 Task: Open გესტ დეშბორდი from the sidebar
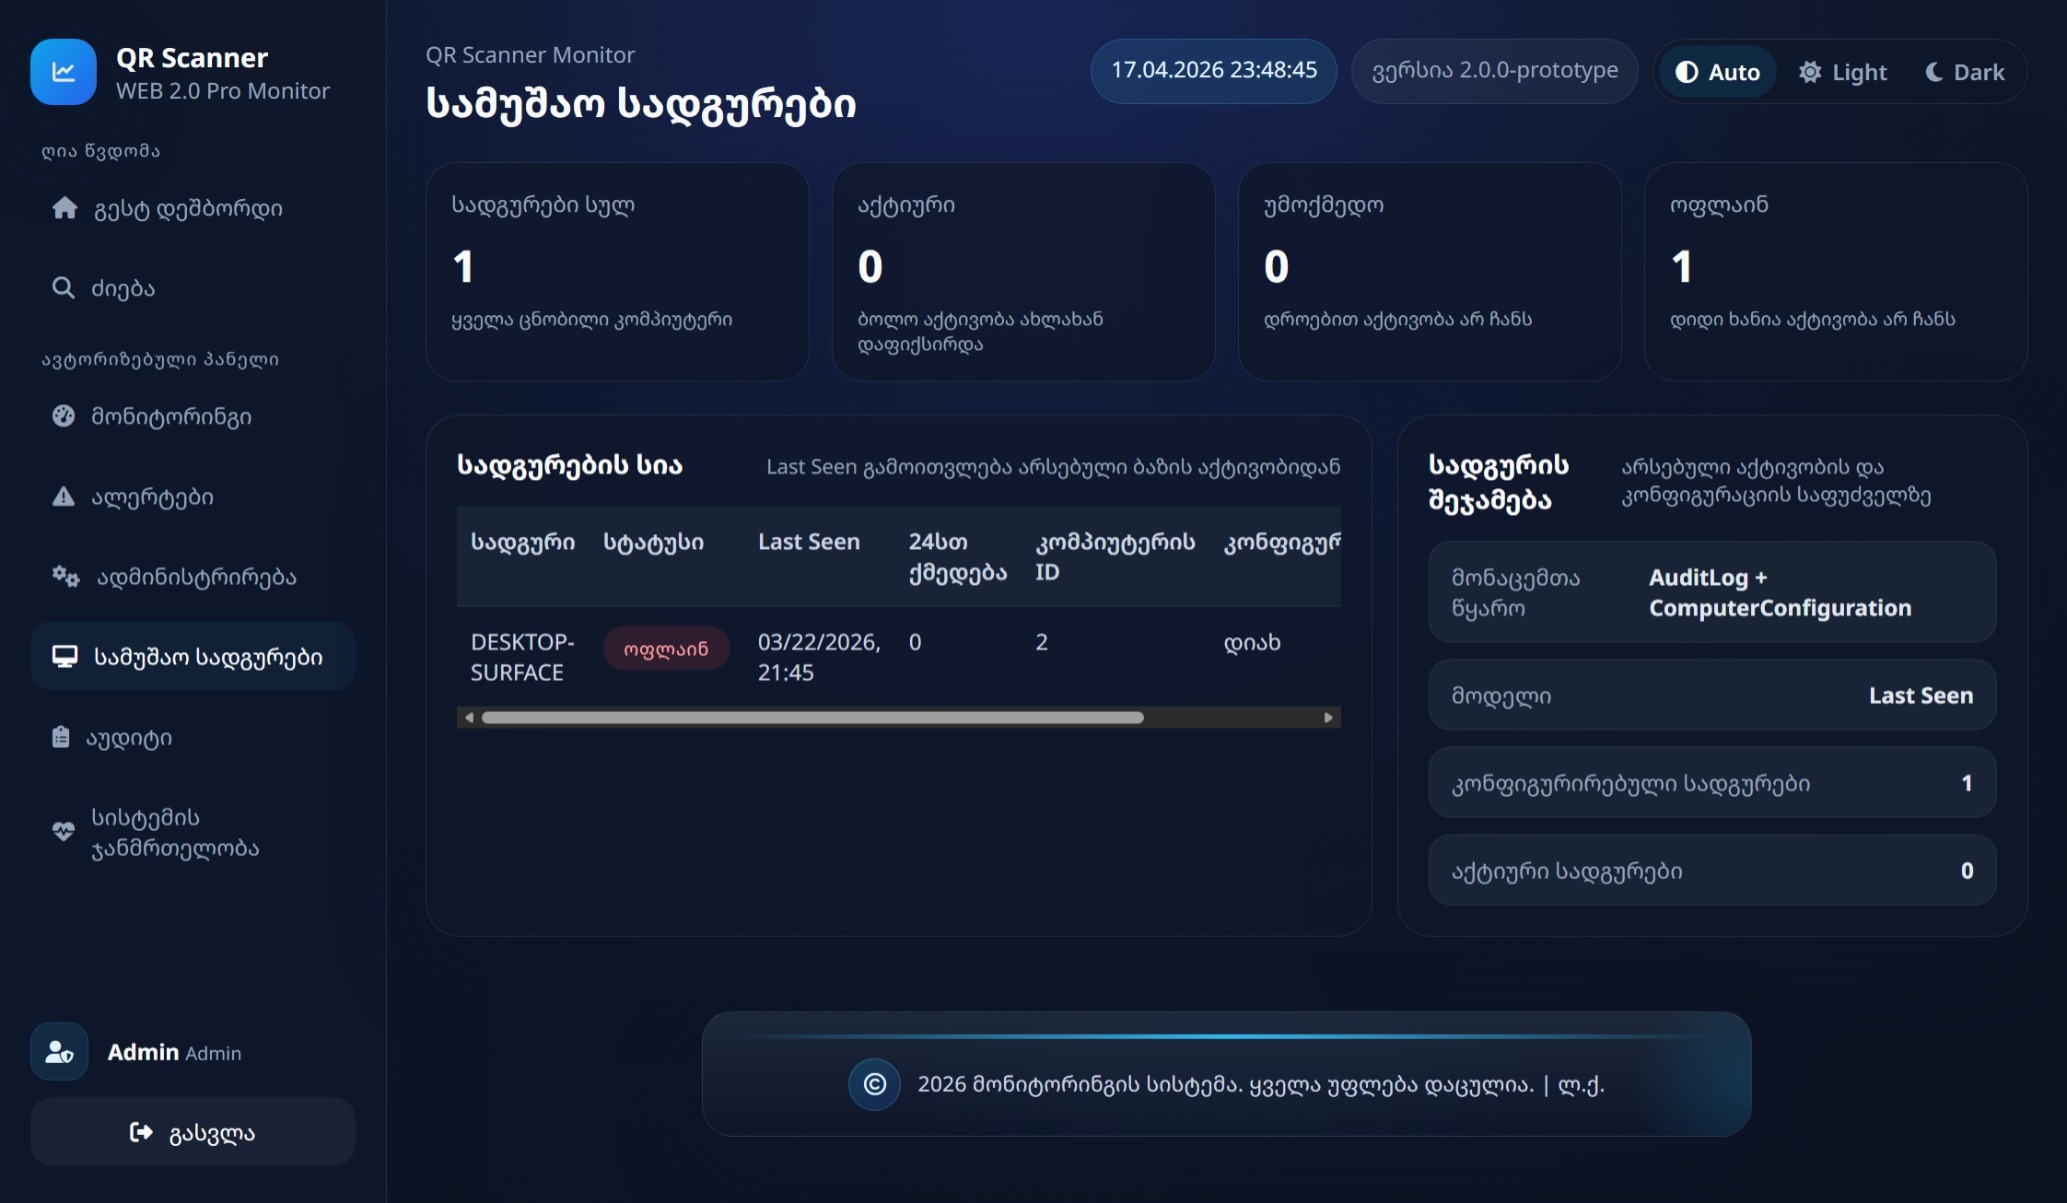click(193, 208)
